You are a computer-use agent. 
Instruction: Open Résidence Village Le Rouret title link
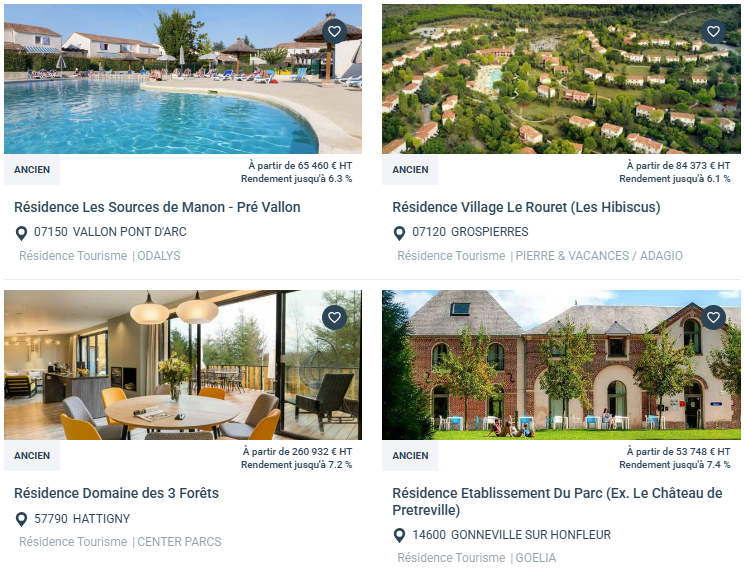tap(526, 207)
